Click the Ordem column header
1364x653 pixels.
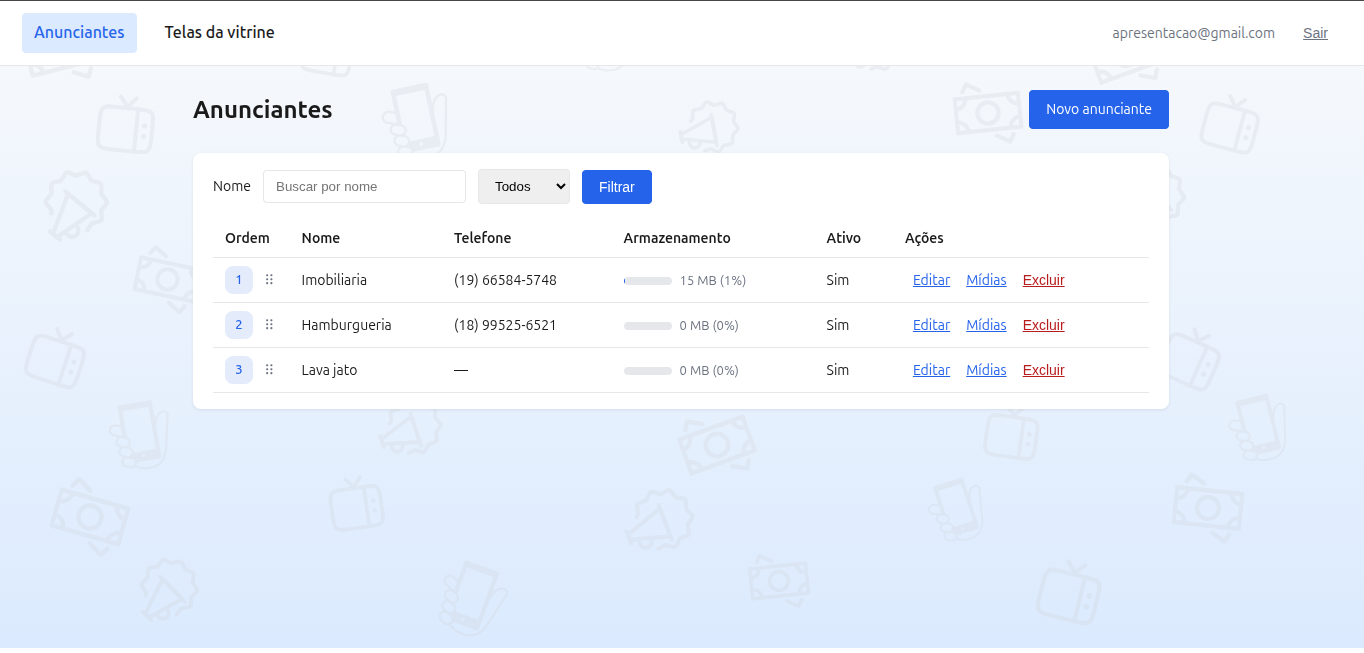[247, 238]
